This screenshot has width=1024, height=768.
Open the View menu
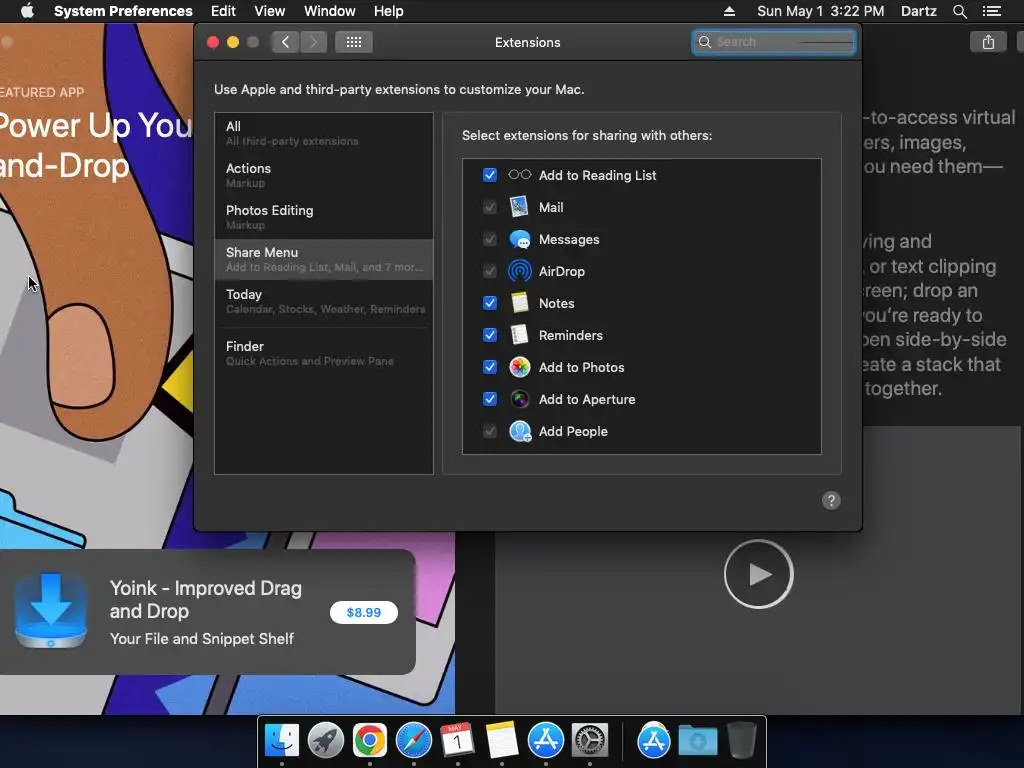coord(270,11)
